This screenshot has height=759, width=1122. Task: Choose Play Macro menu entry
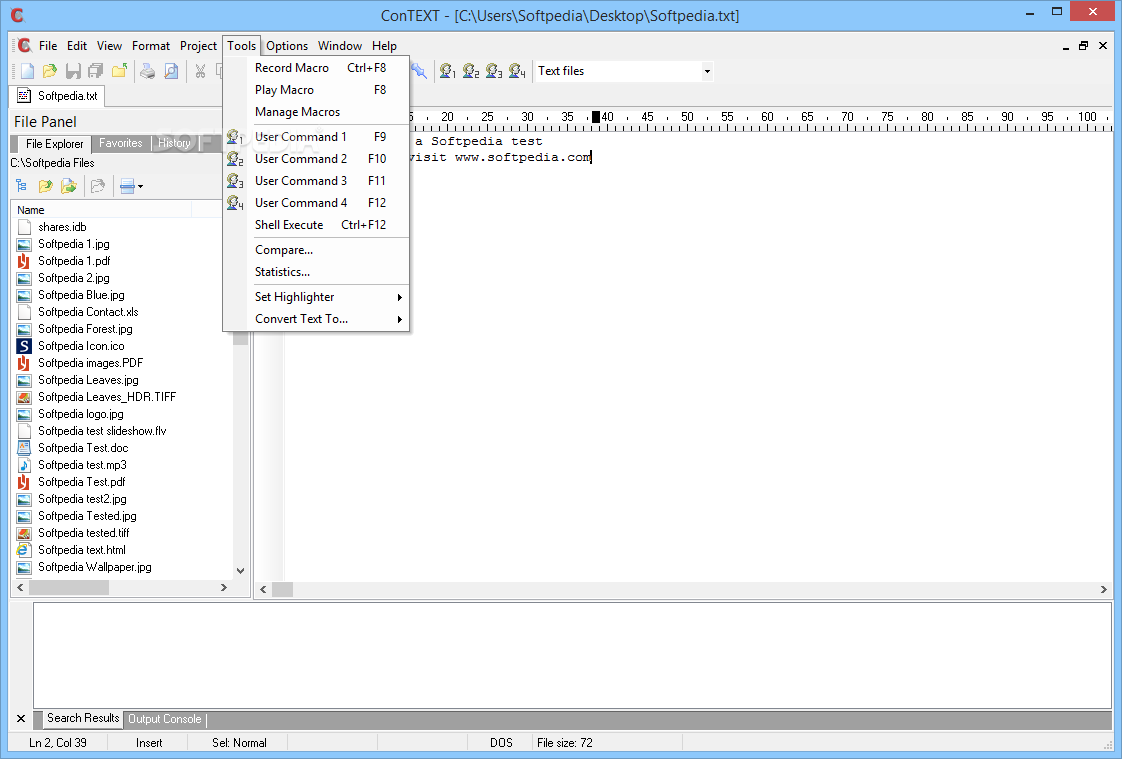[x=316, y=90]
